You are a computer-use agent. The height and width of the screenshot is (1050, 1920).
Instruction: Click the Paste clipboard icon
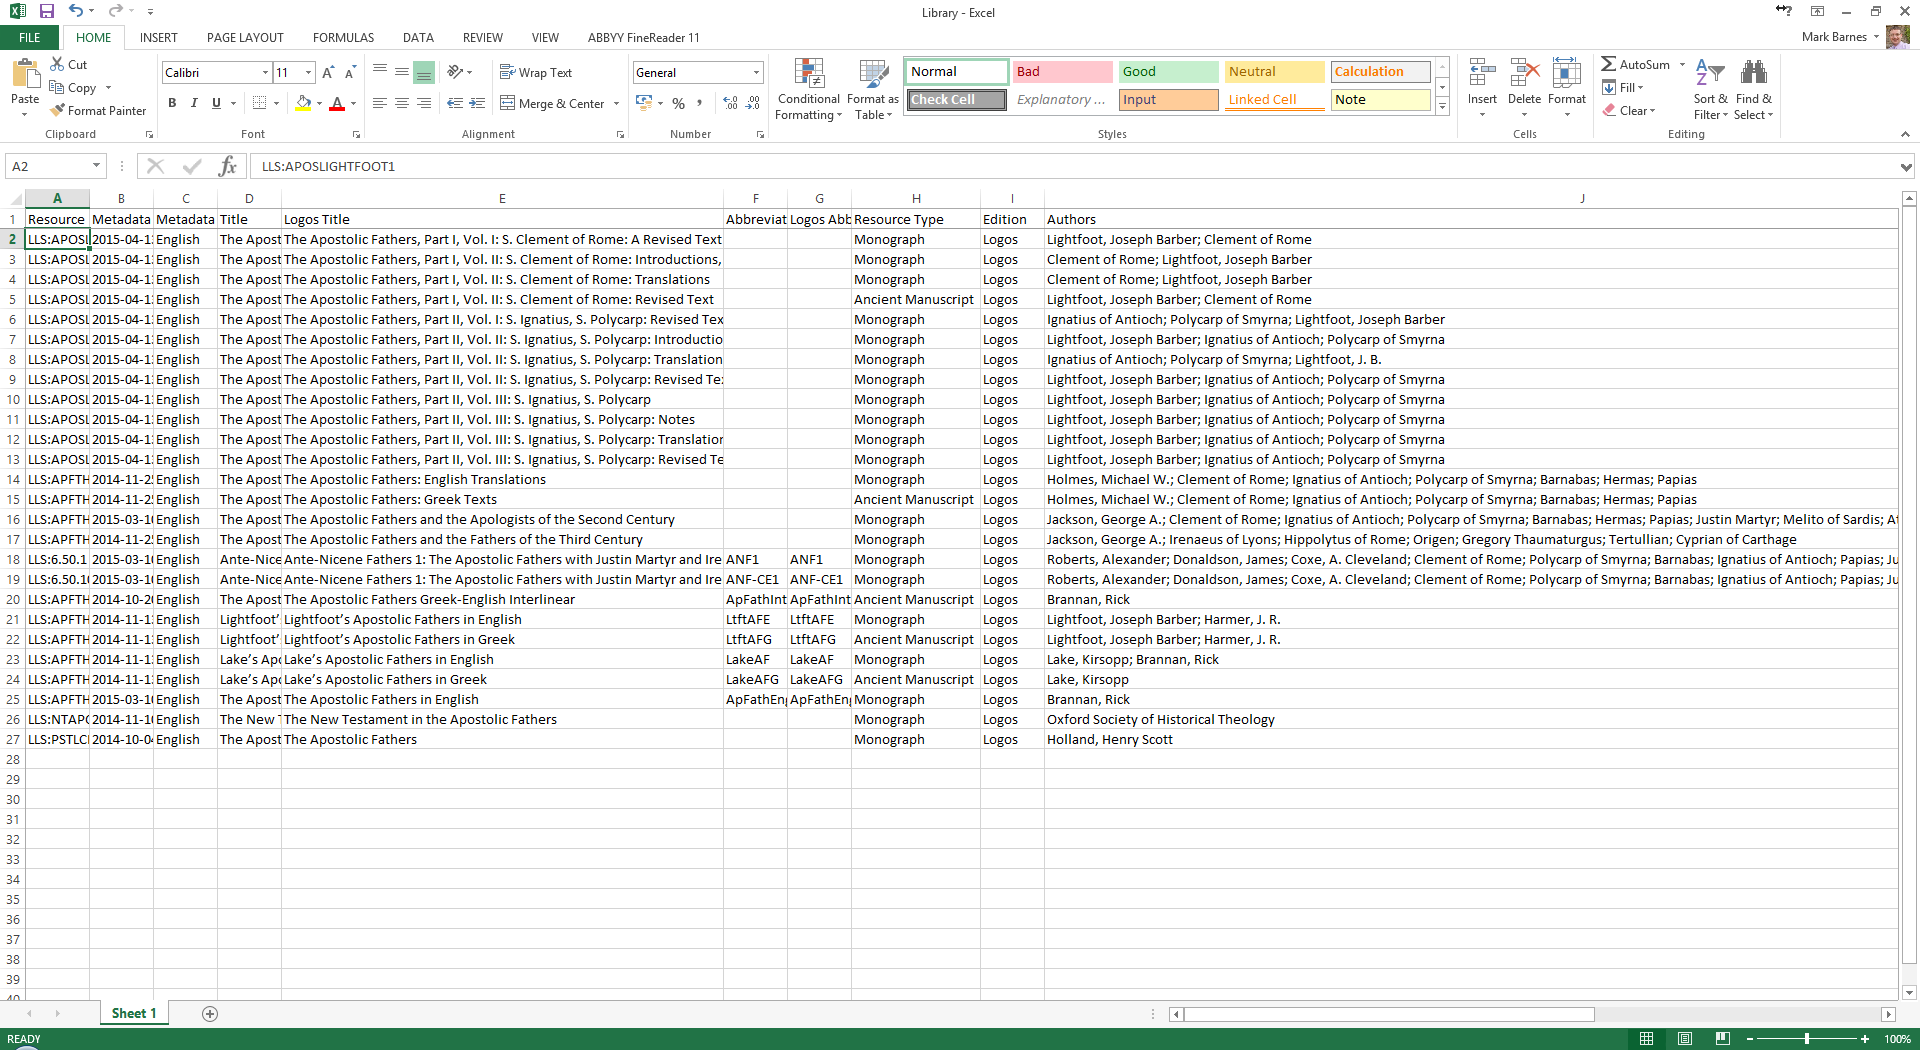(x=25, y=74)
